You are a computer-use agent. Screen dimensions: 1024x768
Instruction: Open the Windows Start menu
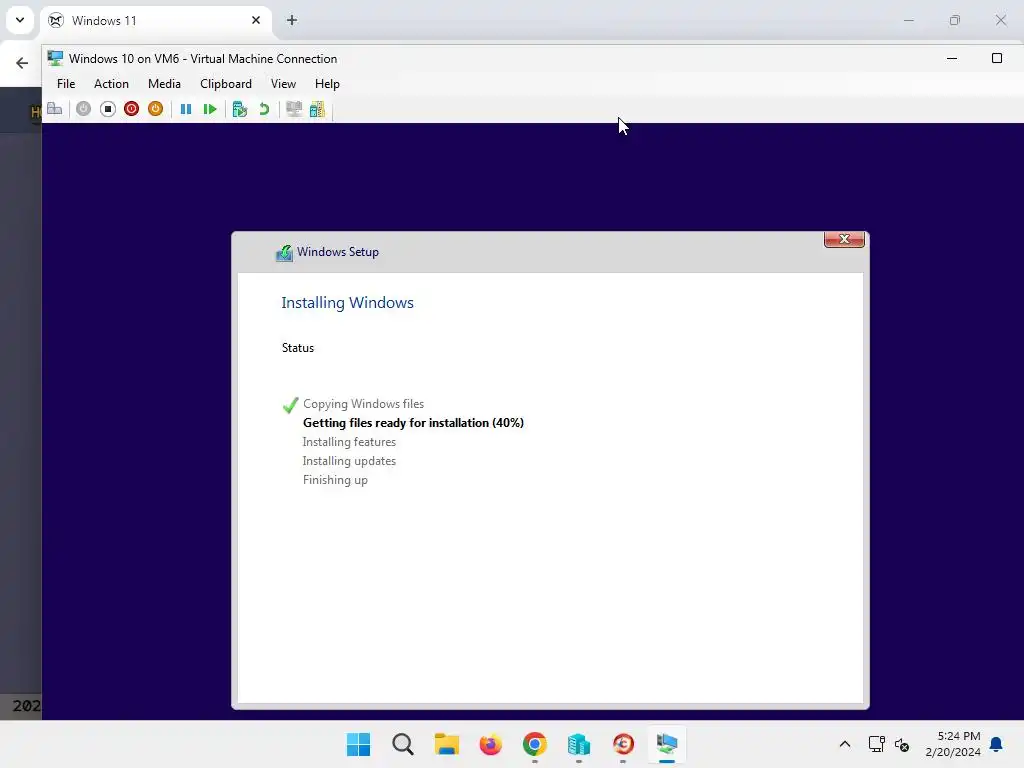click(x=359, y=744)
